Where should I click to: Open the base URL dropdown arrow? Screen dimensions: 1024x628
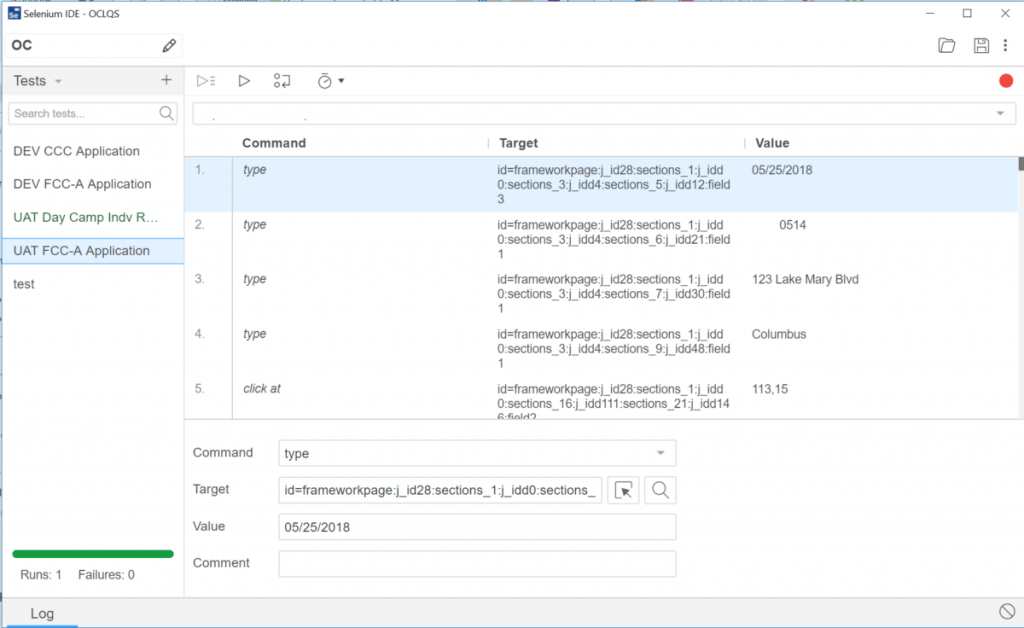1000,114
